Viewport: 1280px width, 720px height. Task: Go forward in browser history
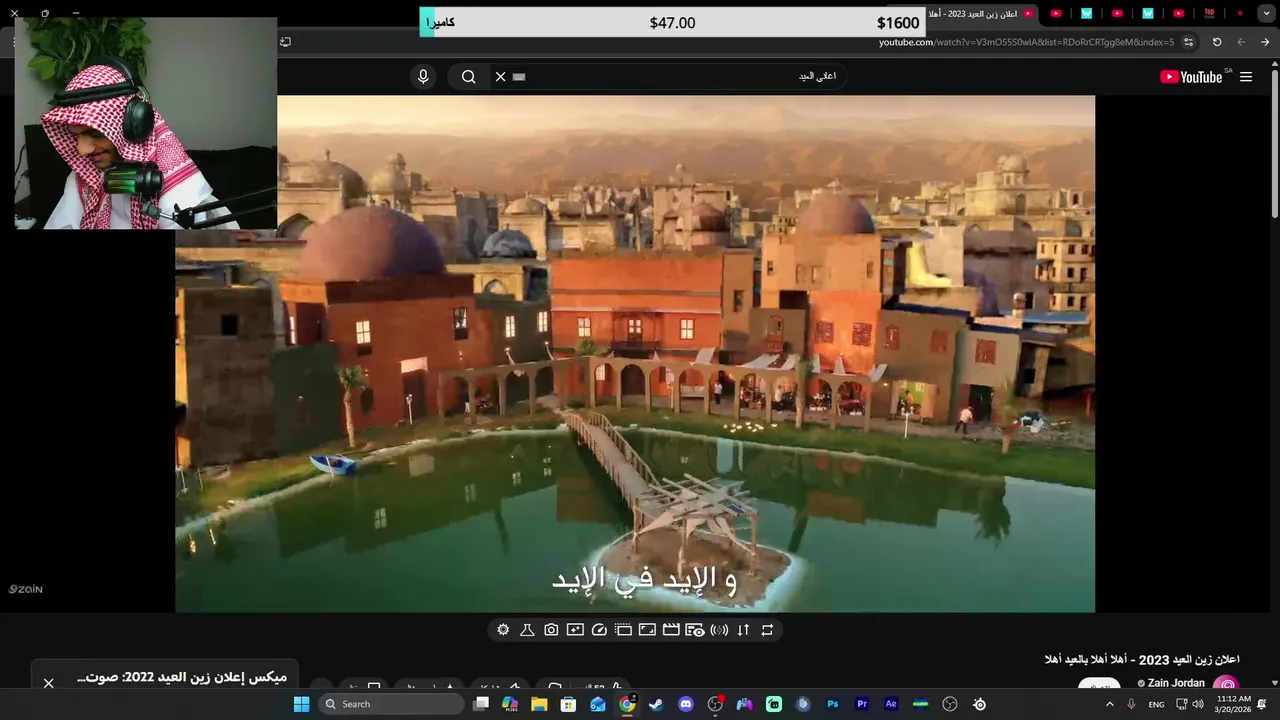(x=1241, y=42)
